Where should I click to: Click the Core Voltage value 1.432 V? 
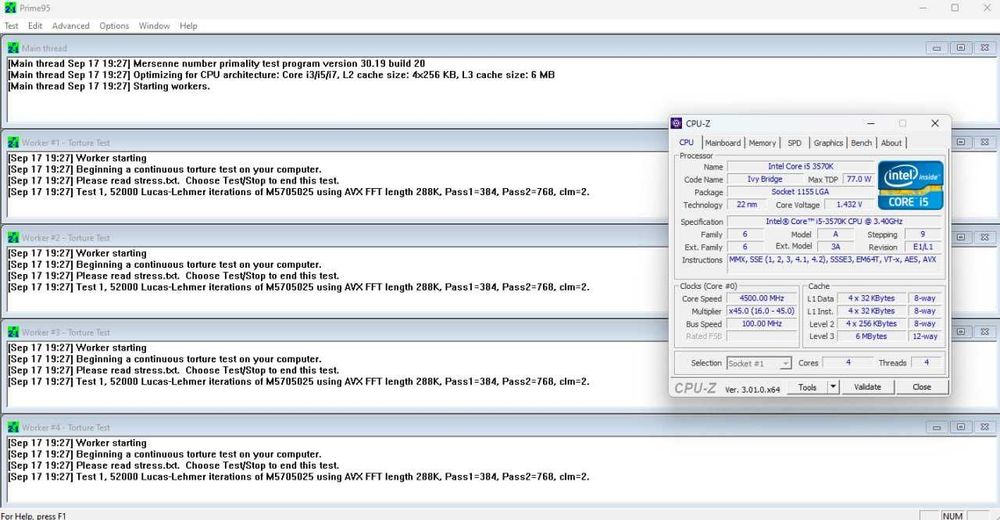pos(849,205)
